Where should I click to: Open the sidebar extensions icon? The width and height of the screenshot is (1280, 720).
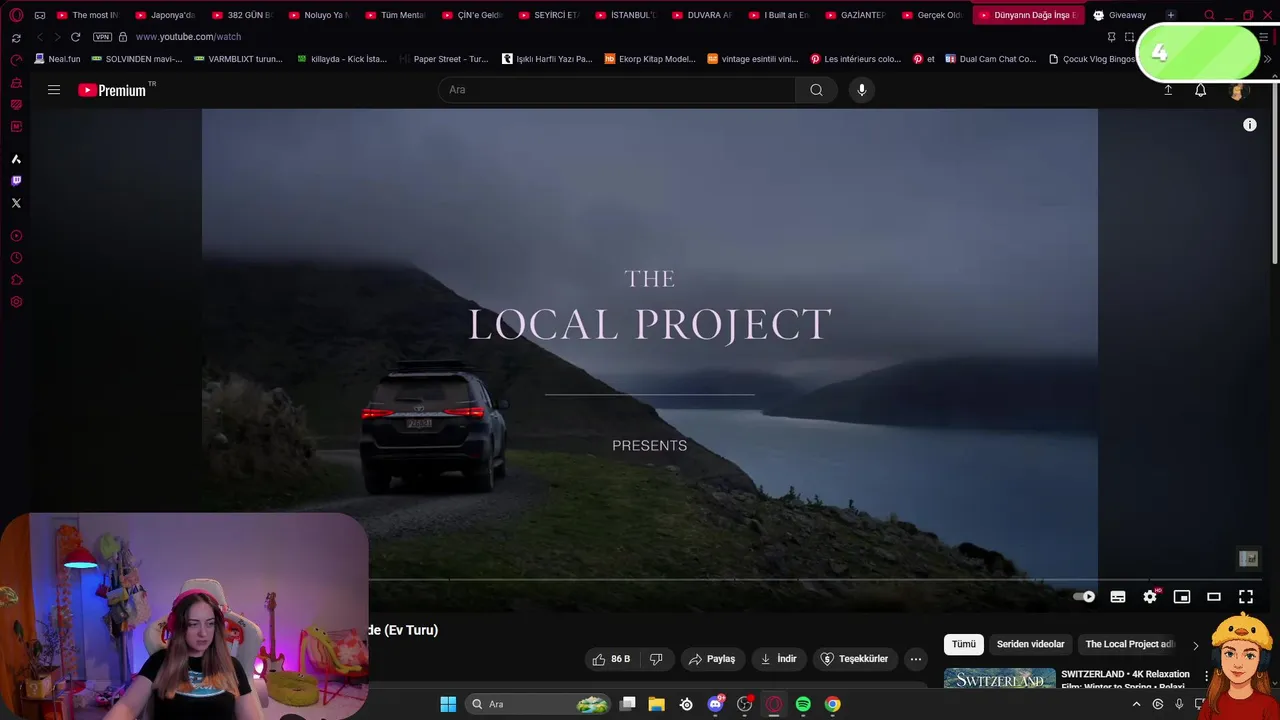pos(16,280)
